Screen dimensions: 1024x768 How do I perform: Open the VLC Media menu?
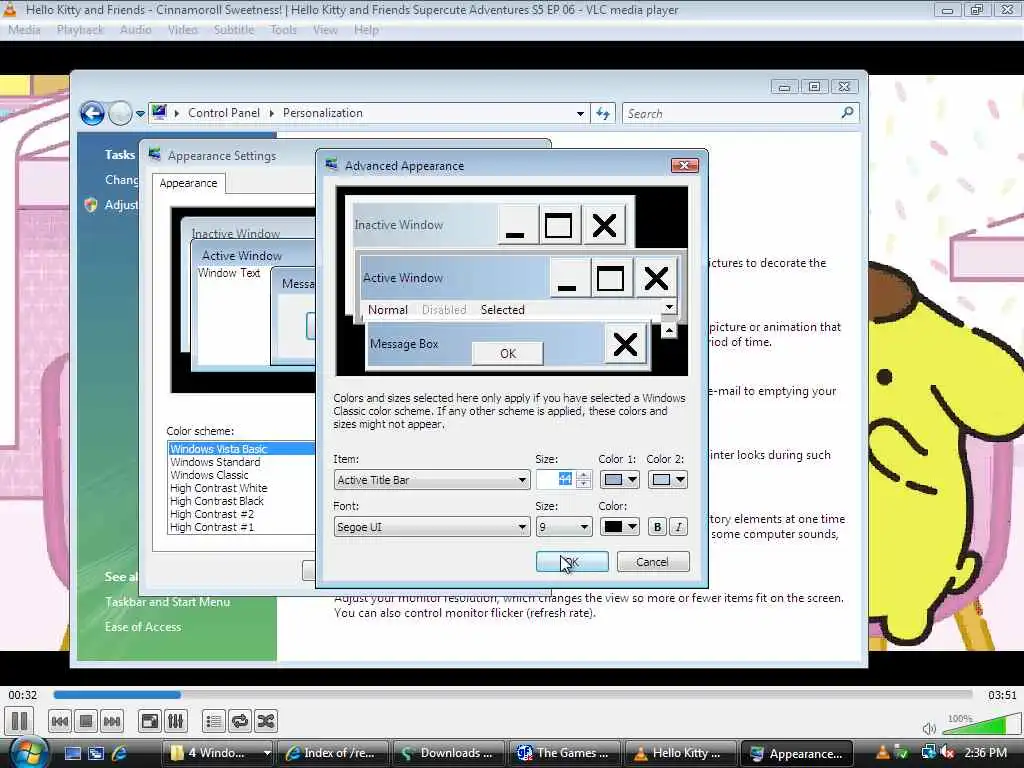tap(24, 30)
